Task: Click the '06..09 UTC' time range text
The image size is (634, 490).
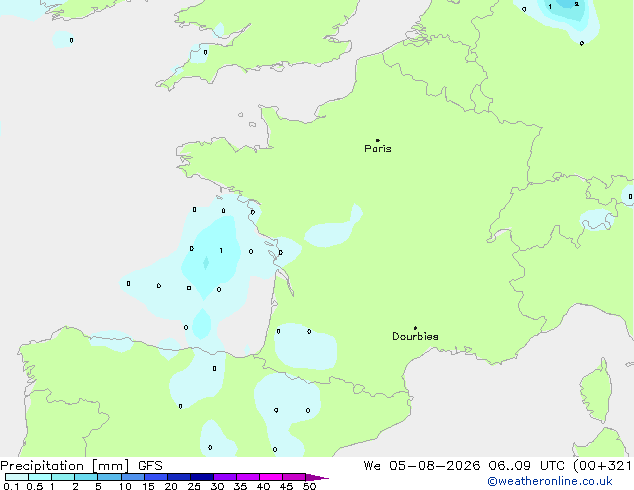Action: [x=526, y=466]
